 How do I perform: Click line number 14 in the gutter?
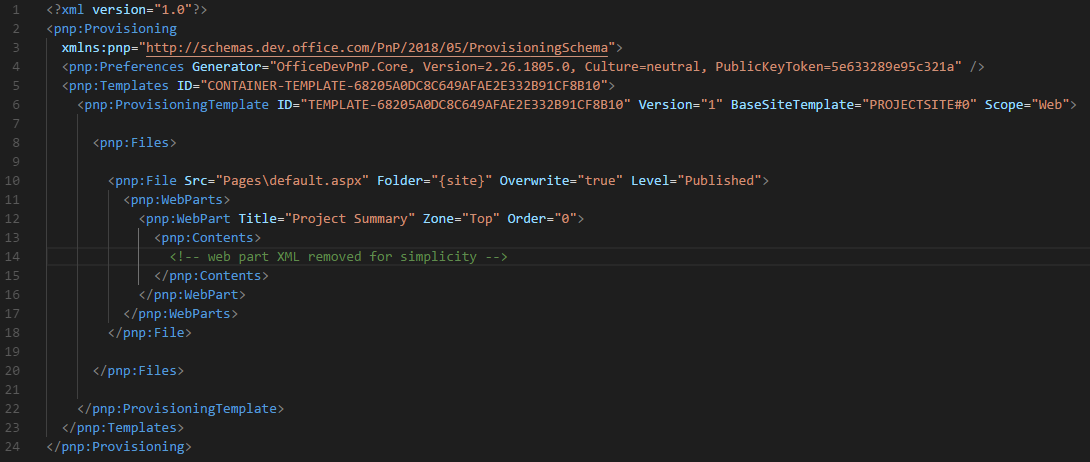pyautogui.click(x=14, y=256)
